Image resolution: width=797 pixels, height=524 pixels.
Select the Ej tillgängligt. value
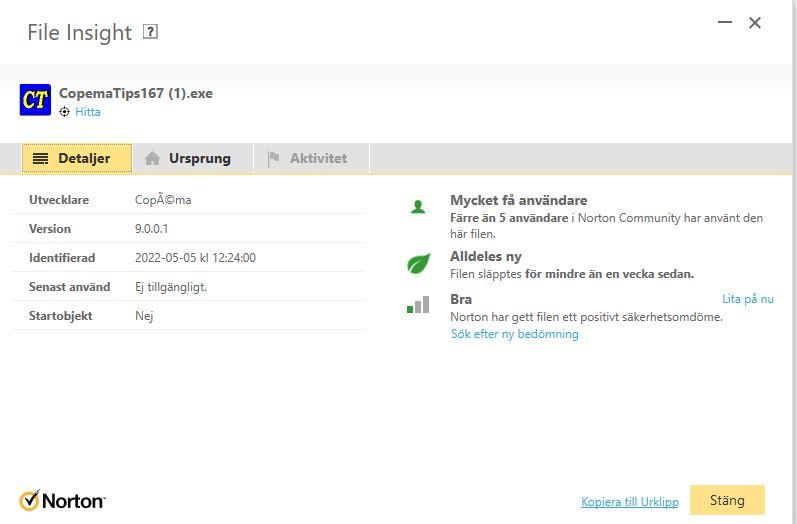[x=171, y=287]
